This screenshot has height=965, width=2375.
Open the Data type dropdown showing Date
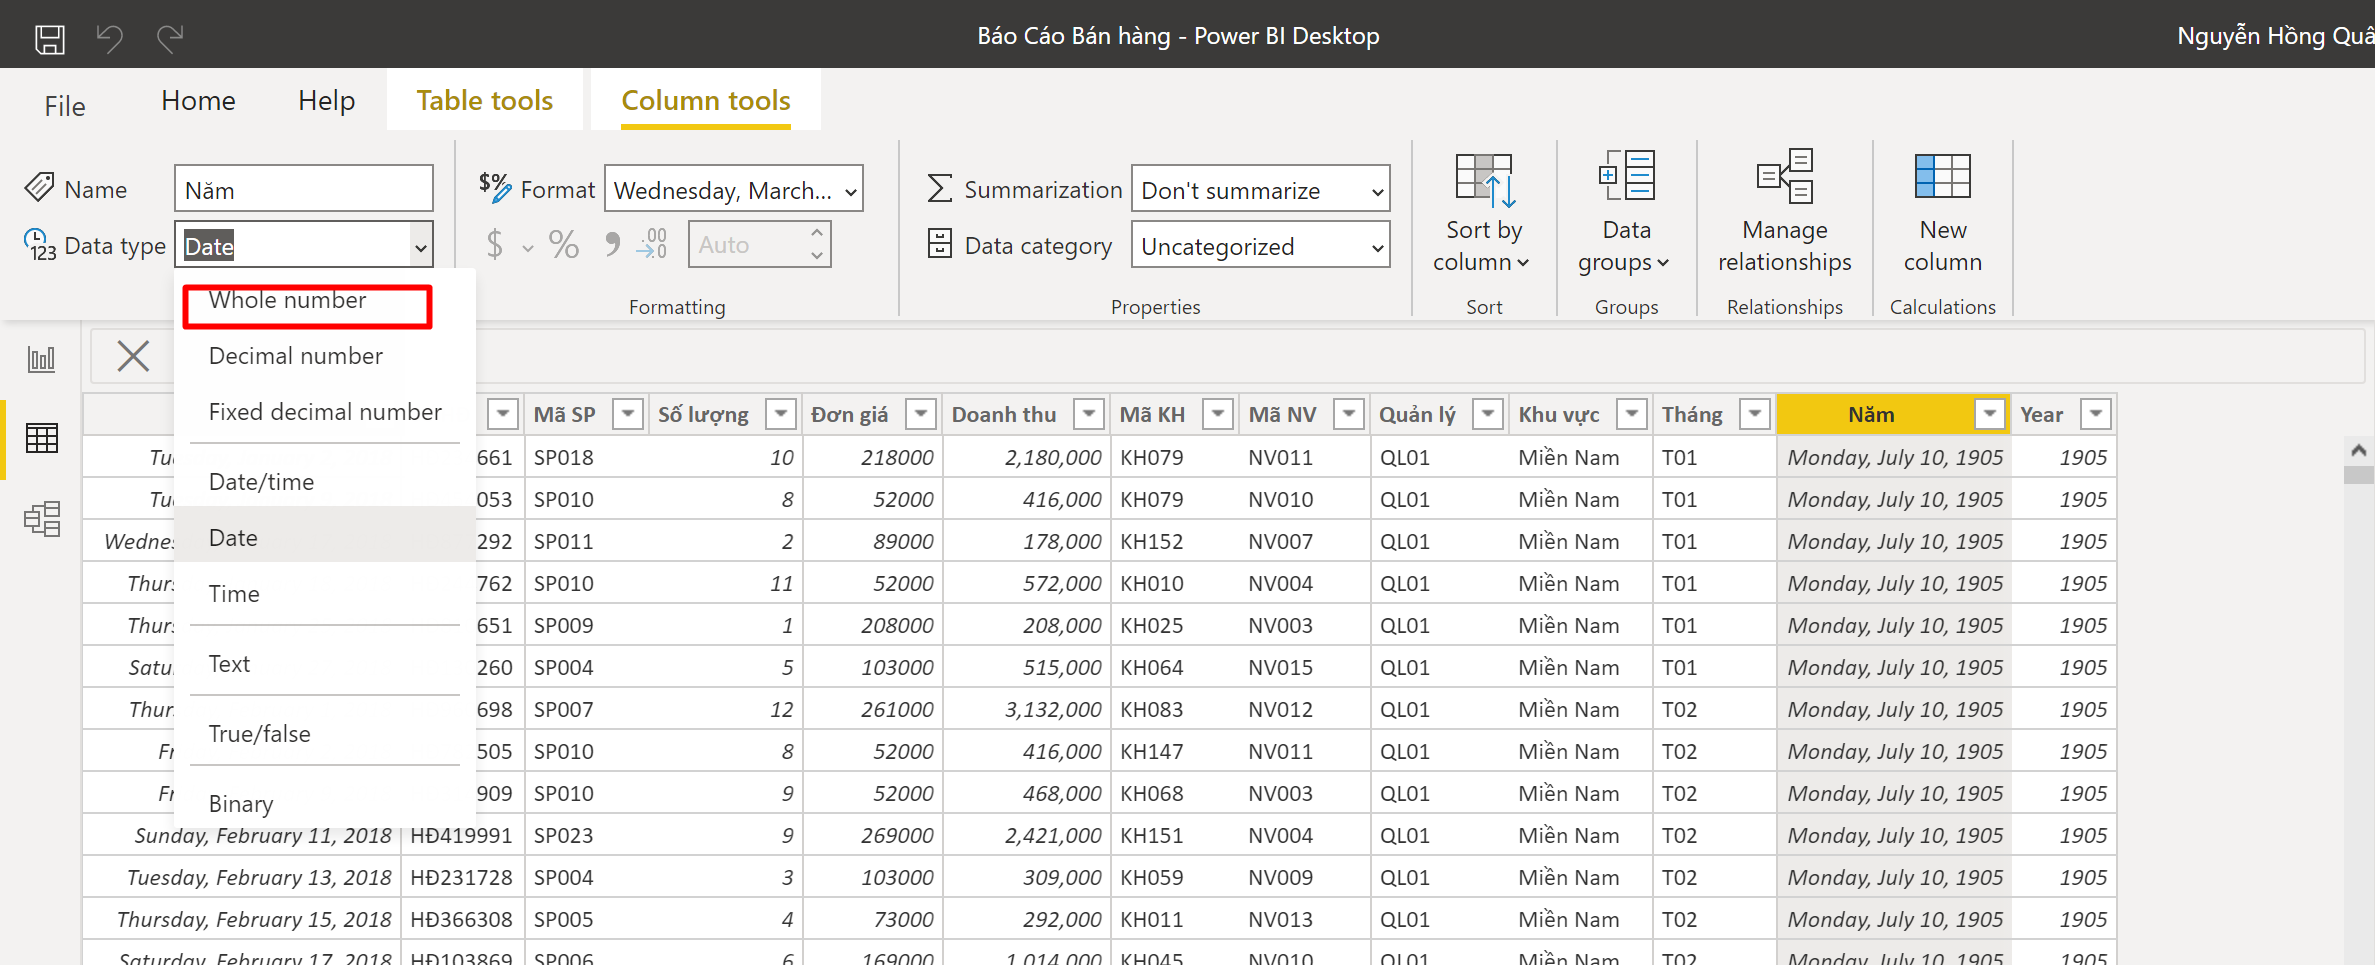click(x=304, y=245)
